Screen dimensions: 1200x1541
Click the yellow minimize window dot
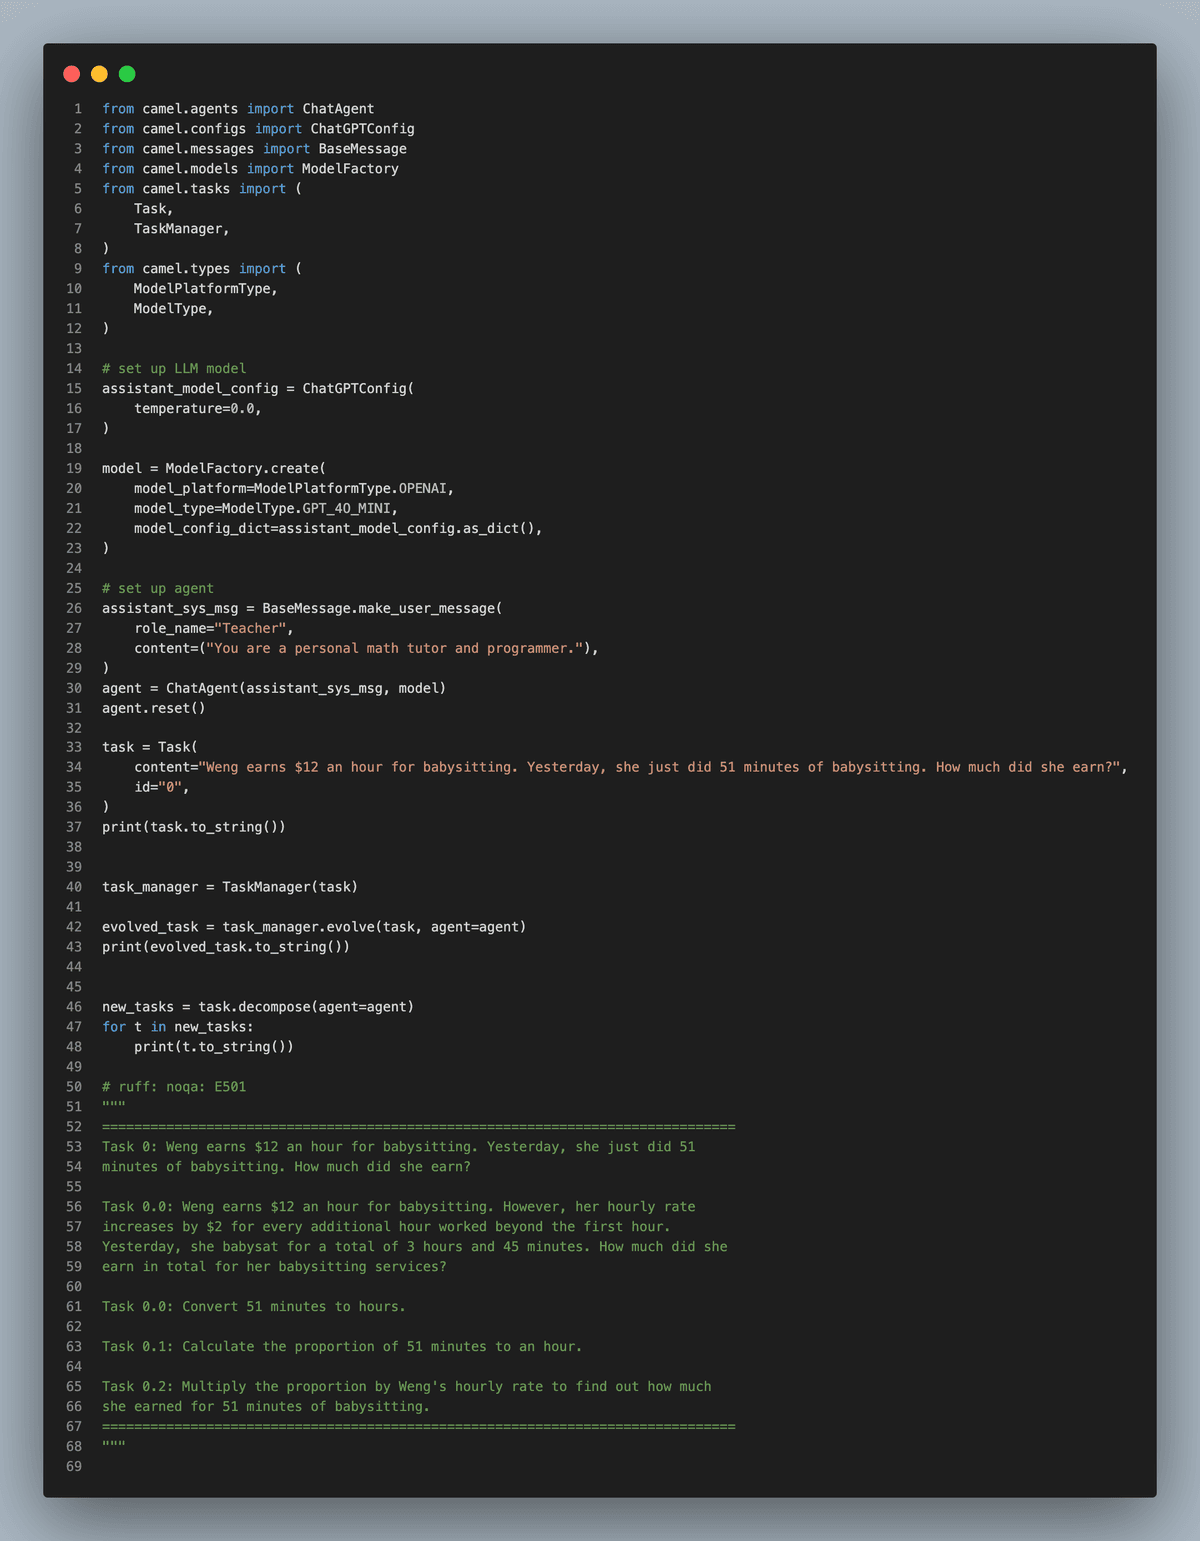click(99, 74)
